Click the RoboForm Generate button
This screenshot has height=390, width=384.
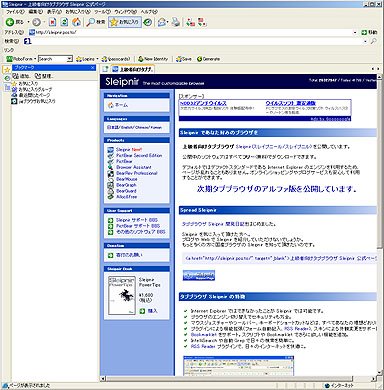click(208, 59)
